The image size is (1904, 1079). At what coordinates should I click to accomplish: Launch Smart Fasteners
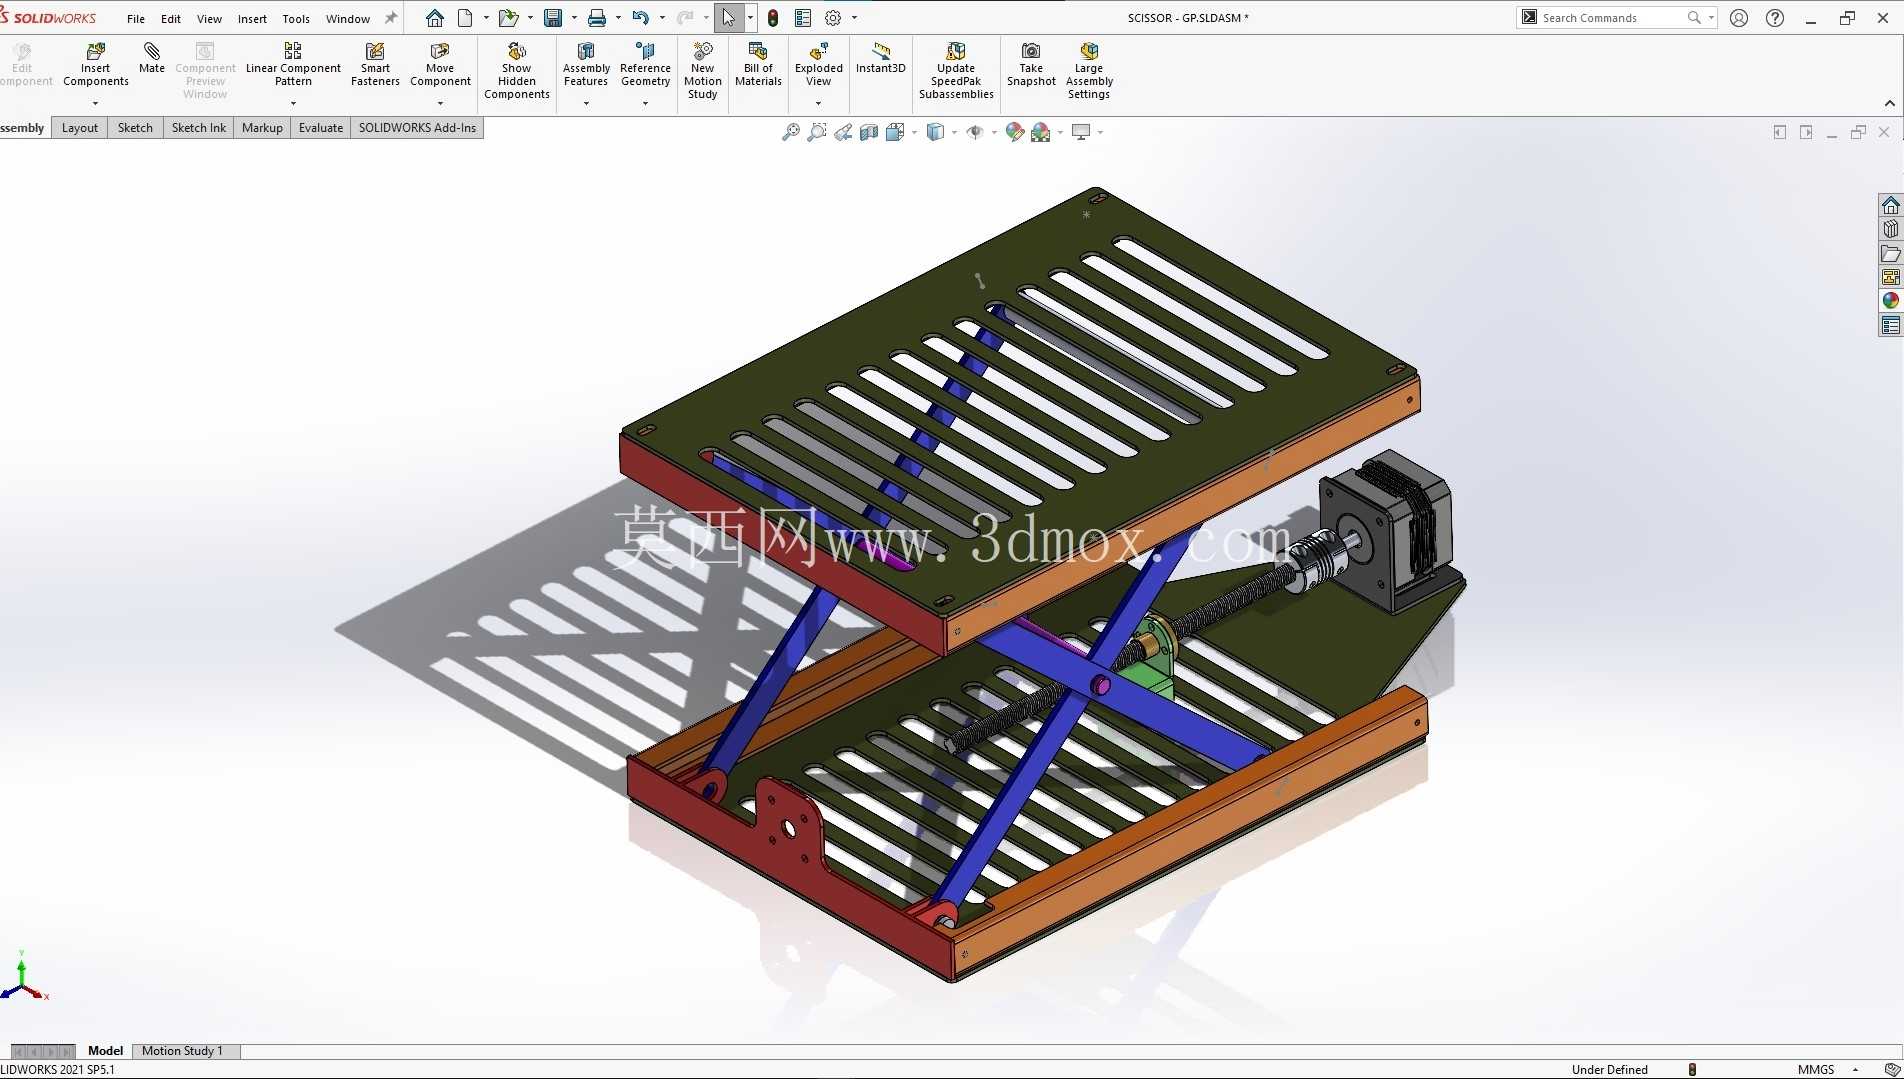[x=375, y=64]
